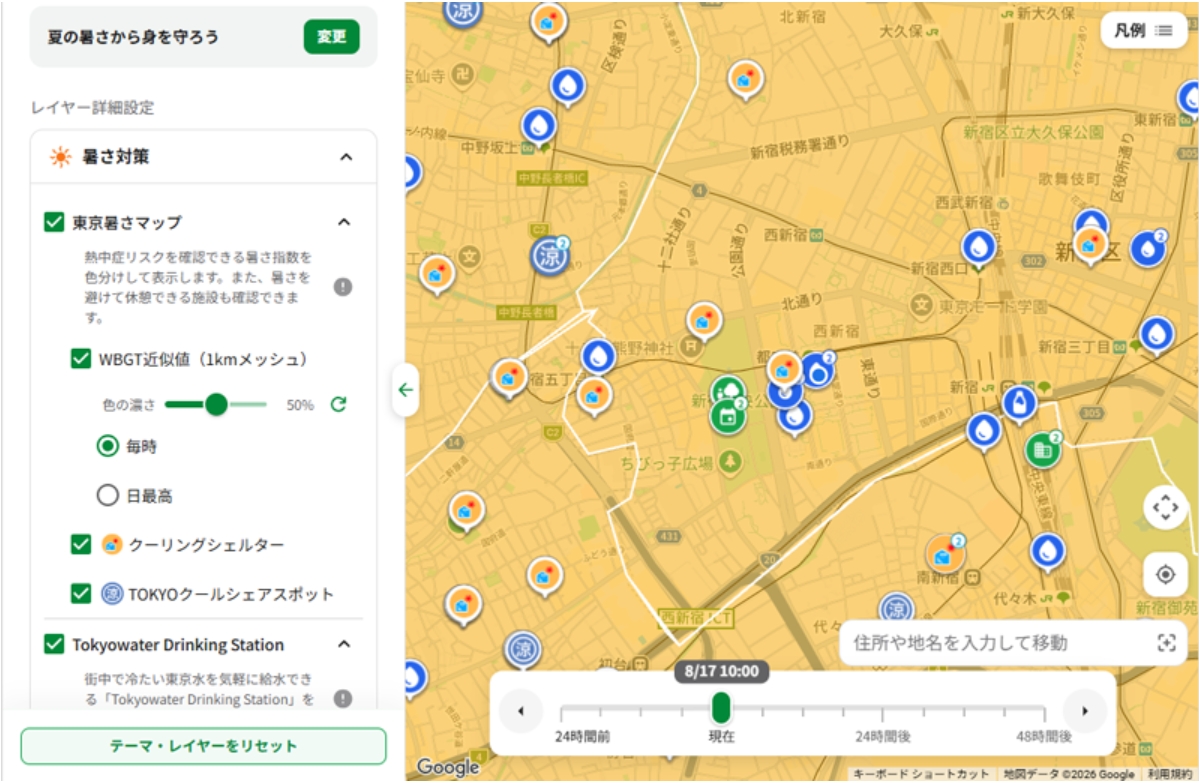Image resolution: width=1199 pixels, height=783 pixels.
Task: Click green building marker numbered 2
Action: (x=1043, y=450)
